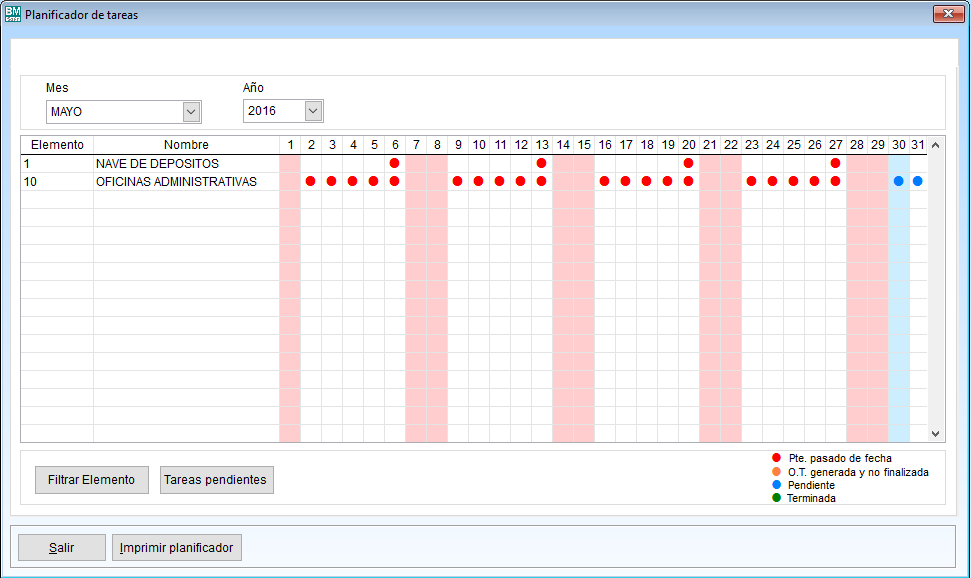Open the Año dropdown showing 2016
The image size is (971, 578).
tap(313, 111)
